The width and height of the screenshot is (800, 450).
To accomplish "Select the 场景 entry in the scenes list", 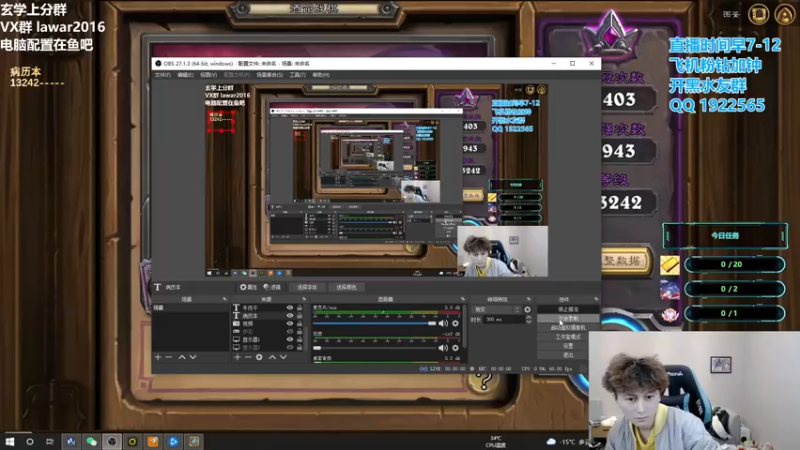I will [190, 308].
